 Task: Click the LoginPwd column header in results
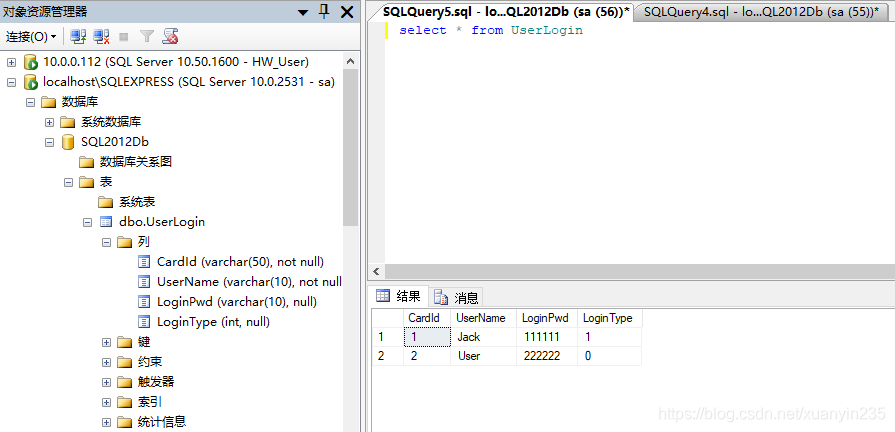pyautogui.click(x=547, y=318)
